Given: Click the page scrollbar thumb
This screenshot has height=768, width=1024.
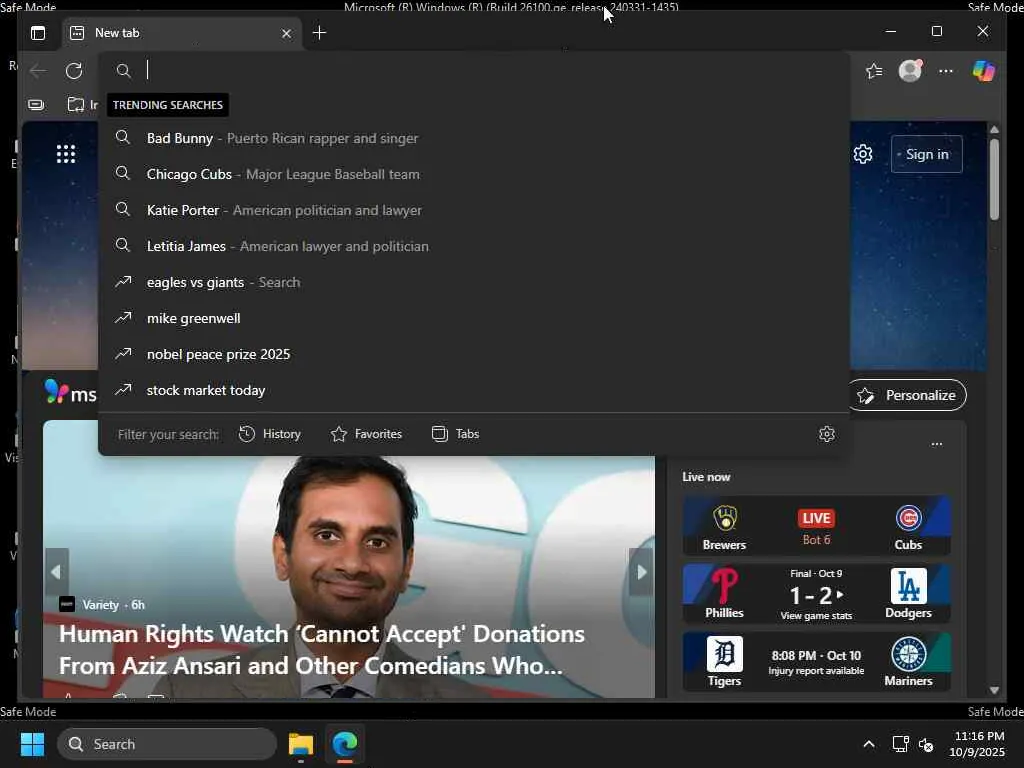Looking at the screenshot, I should [x=994, y=180].
